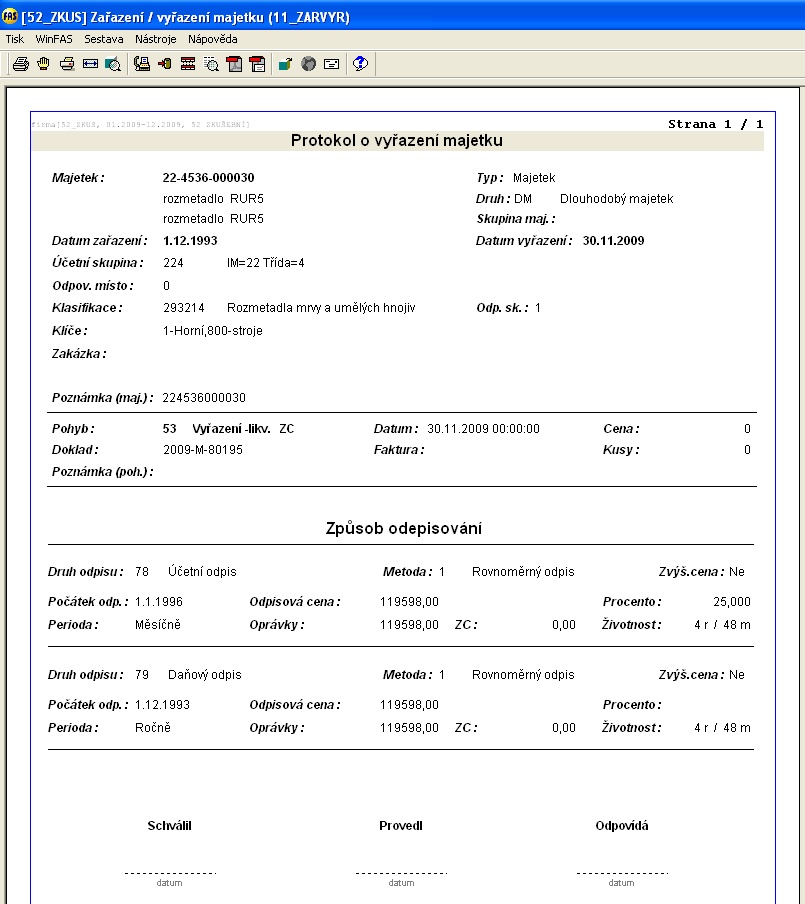This screenshot has width=805, height=904.
Task: Open the Nápověda menu
Action: tap(212, 39)
